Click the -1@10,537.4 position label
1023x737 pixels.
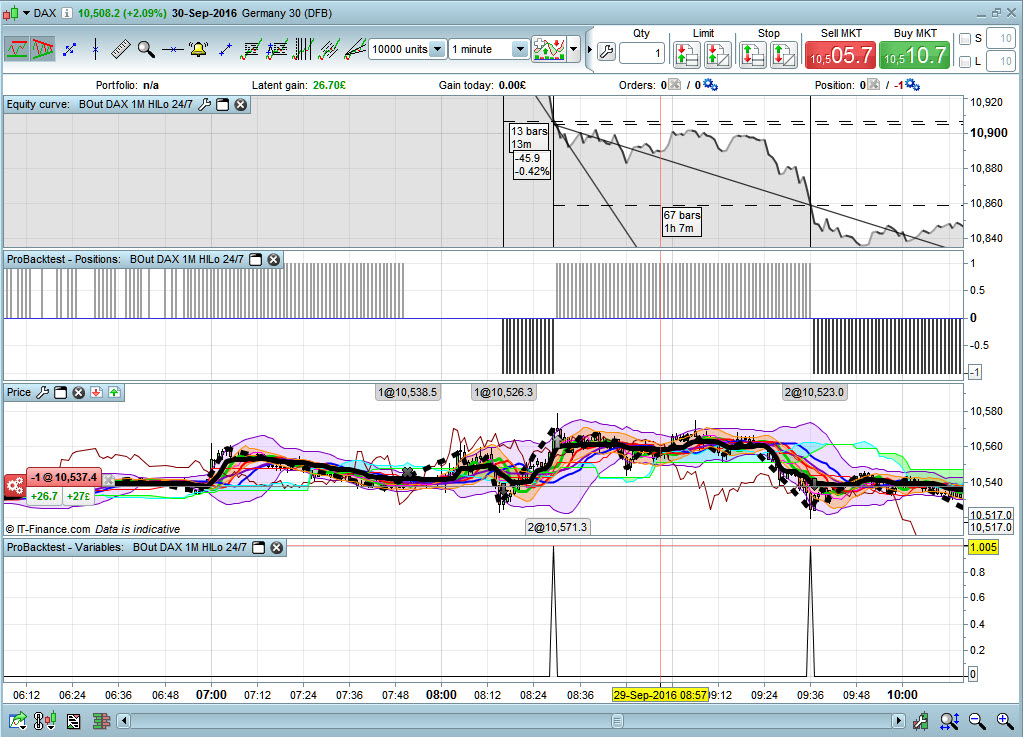(x=65, y=477)
